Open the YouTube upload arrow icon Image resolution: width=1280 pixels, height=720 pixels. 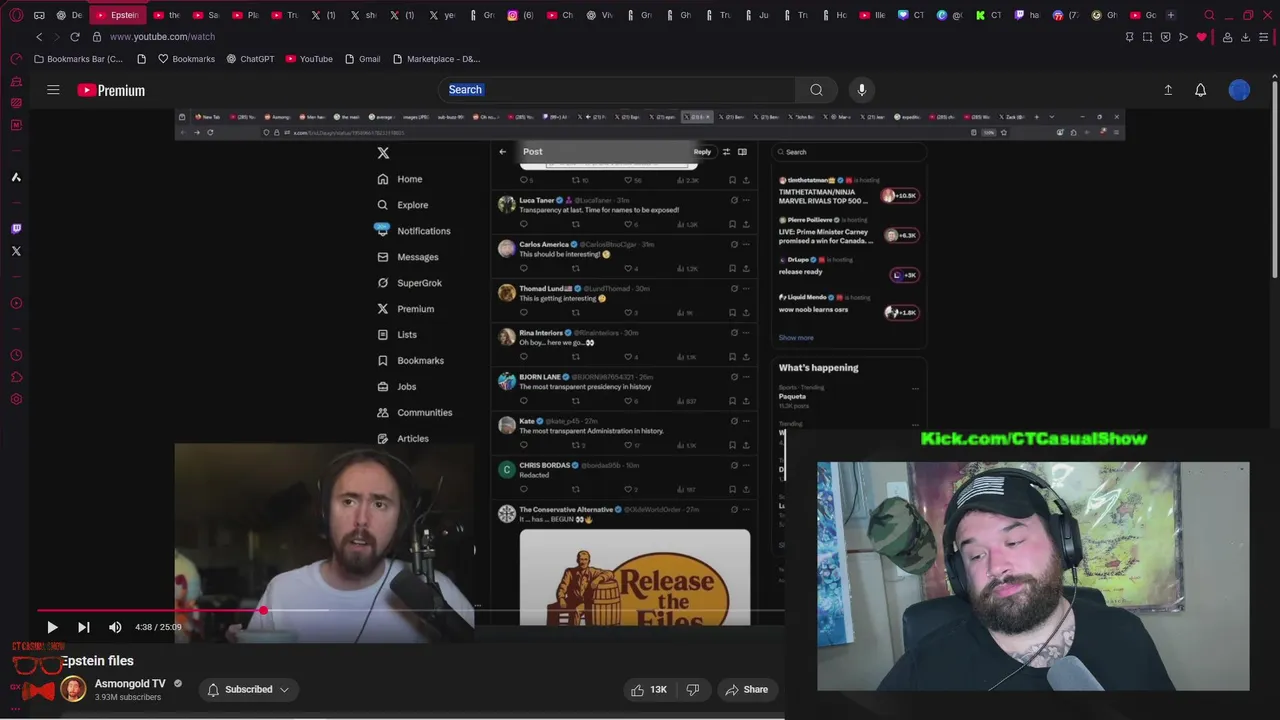[x=1168, y=90]
